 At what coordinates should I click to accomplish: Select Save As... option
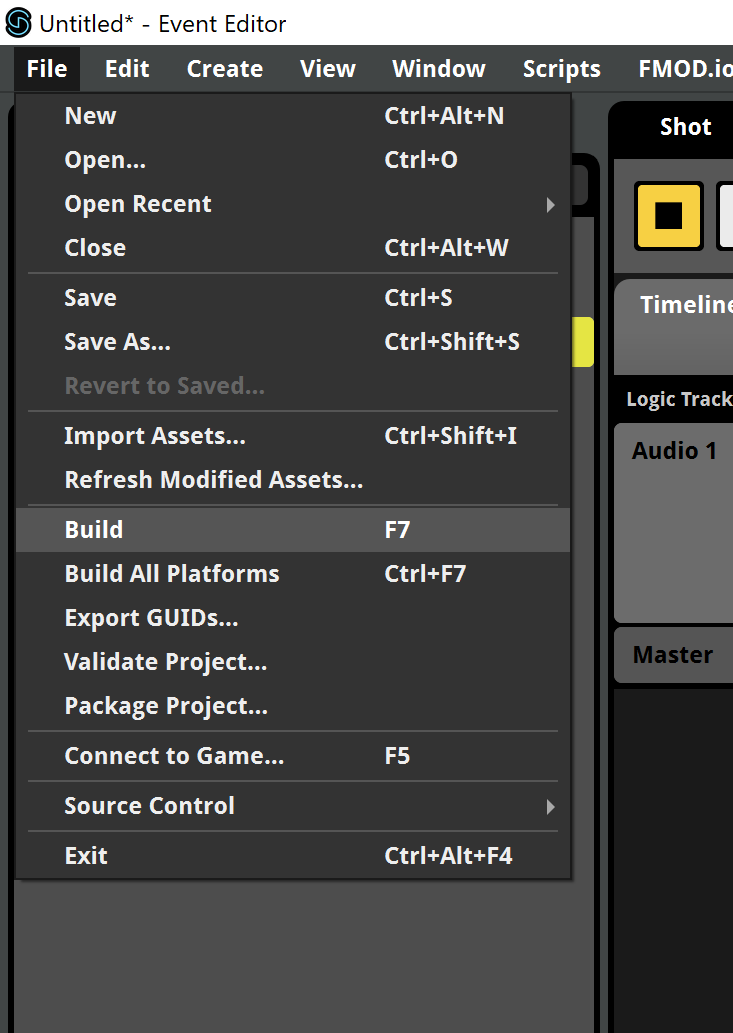117,342
